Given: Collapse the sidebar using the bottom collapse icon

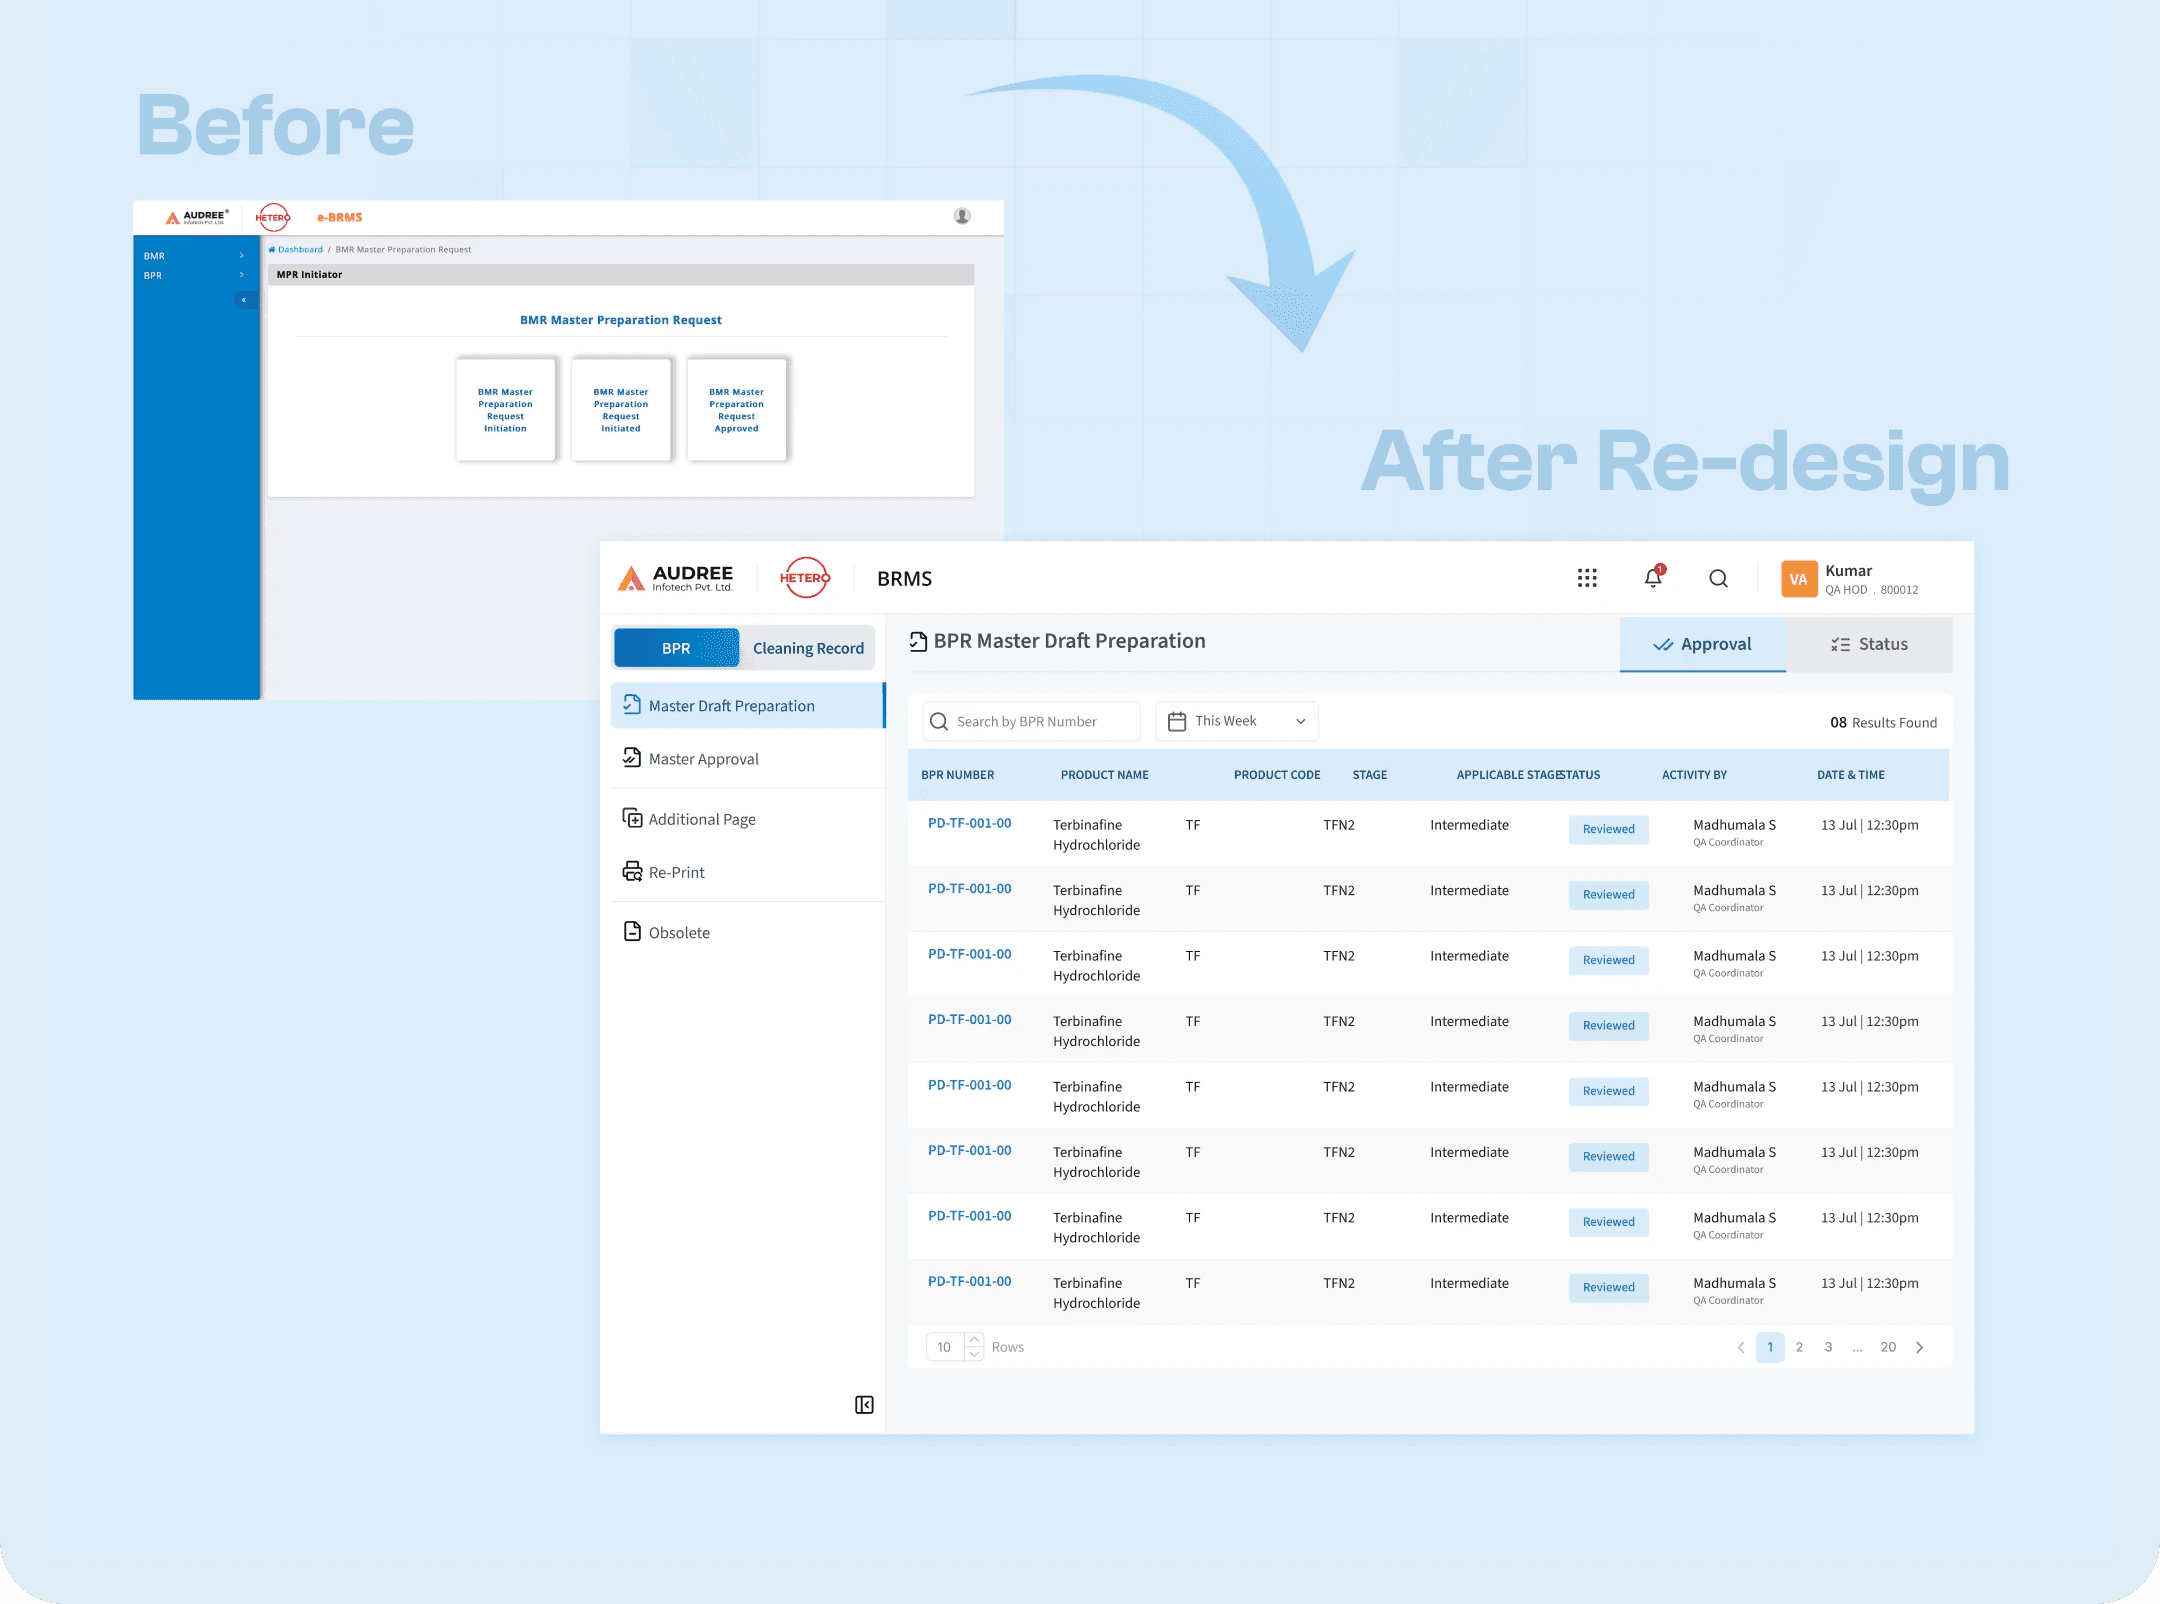Looking at the screenshot, I should point(864,1404).
